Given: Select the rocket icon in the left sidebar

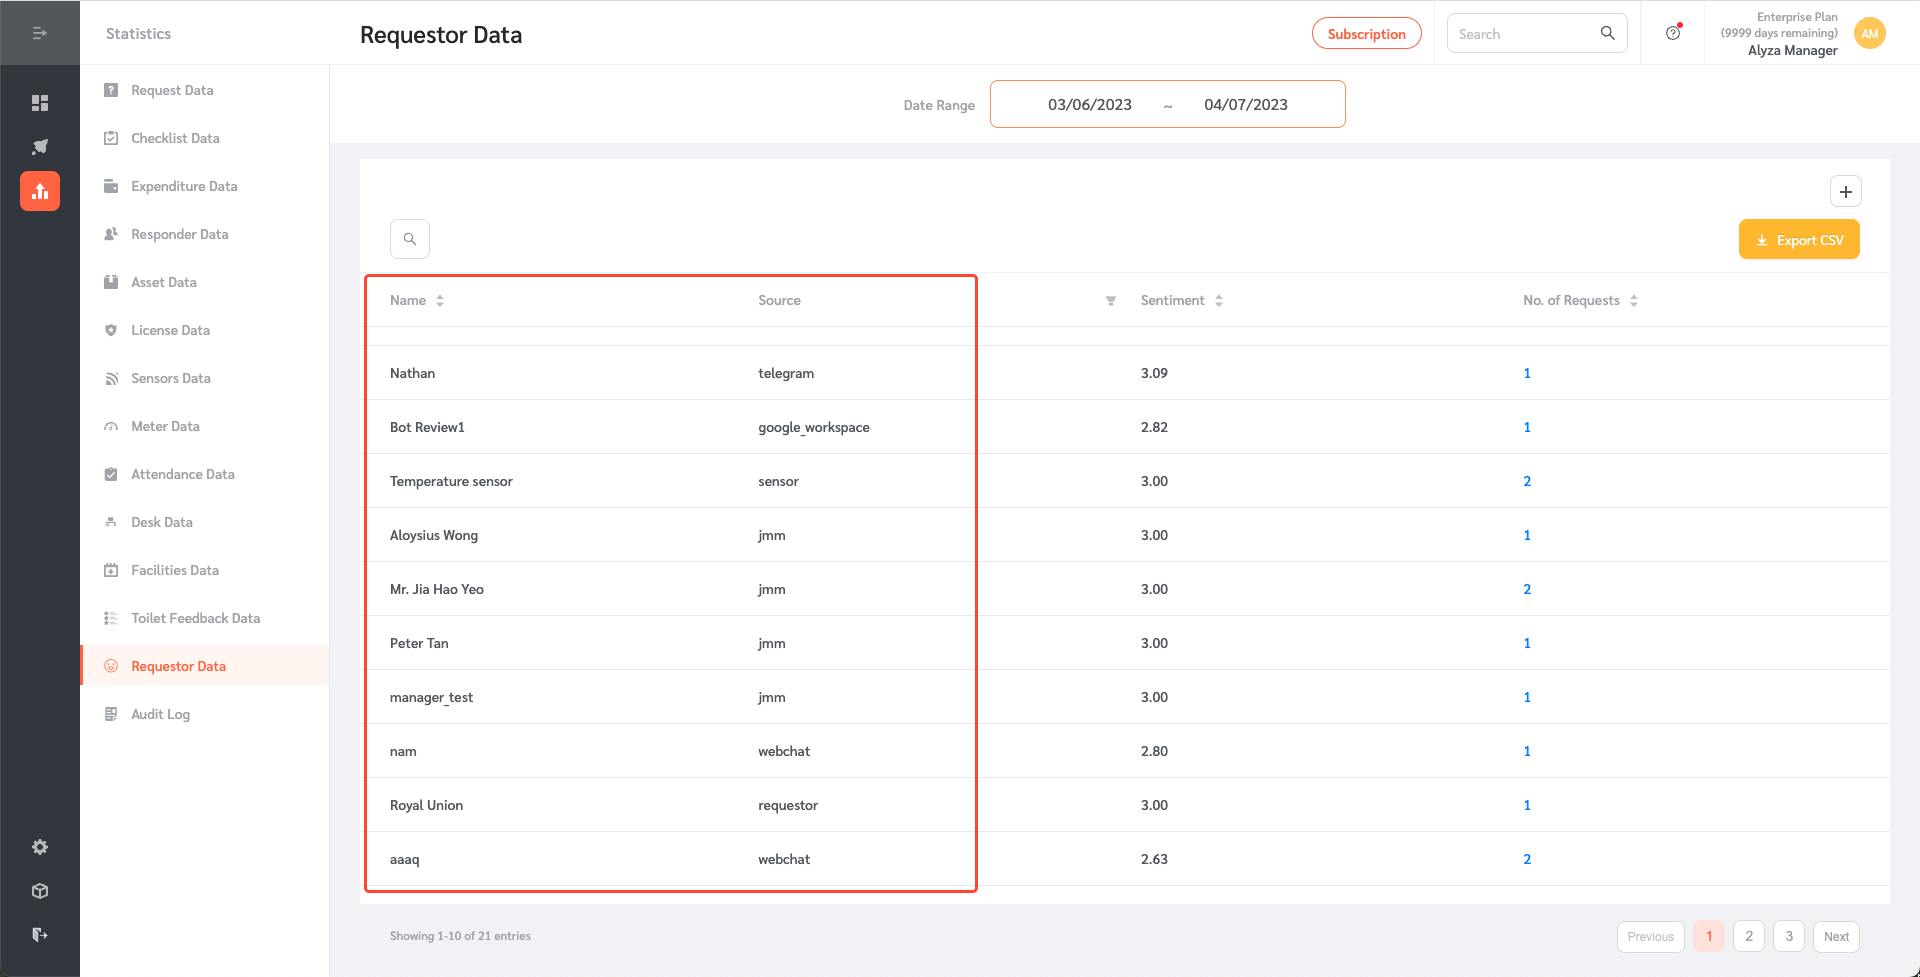Looking at the screenshot, I should [x=40, y=146].
